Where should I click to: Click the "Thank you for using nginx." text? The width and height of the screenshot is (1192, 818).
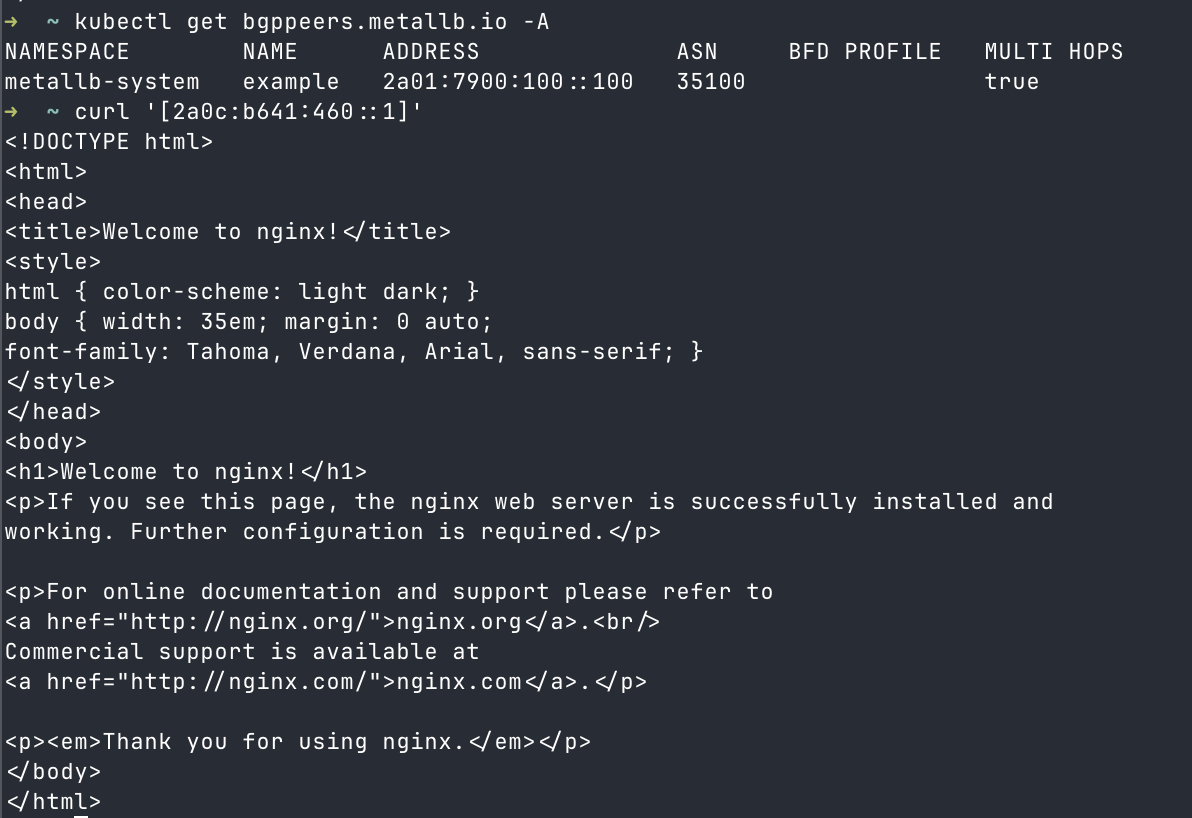tap(284, 742)
